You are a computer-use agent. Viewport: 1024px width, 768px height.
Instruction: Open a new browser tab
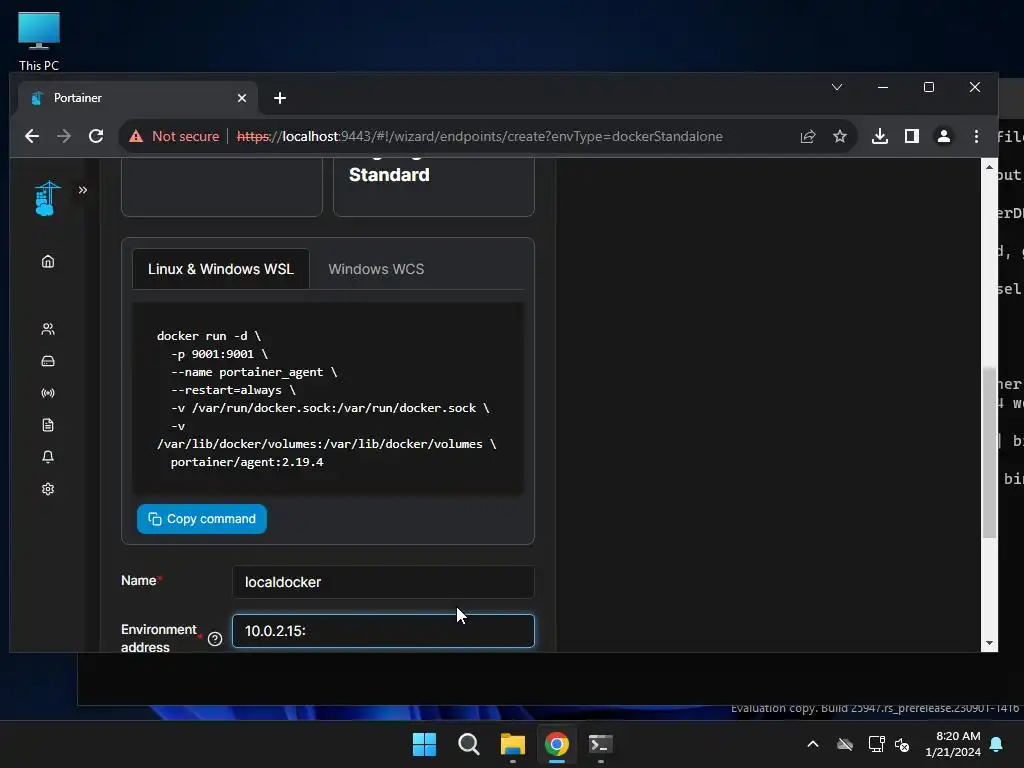(280, 98)
